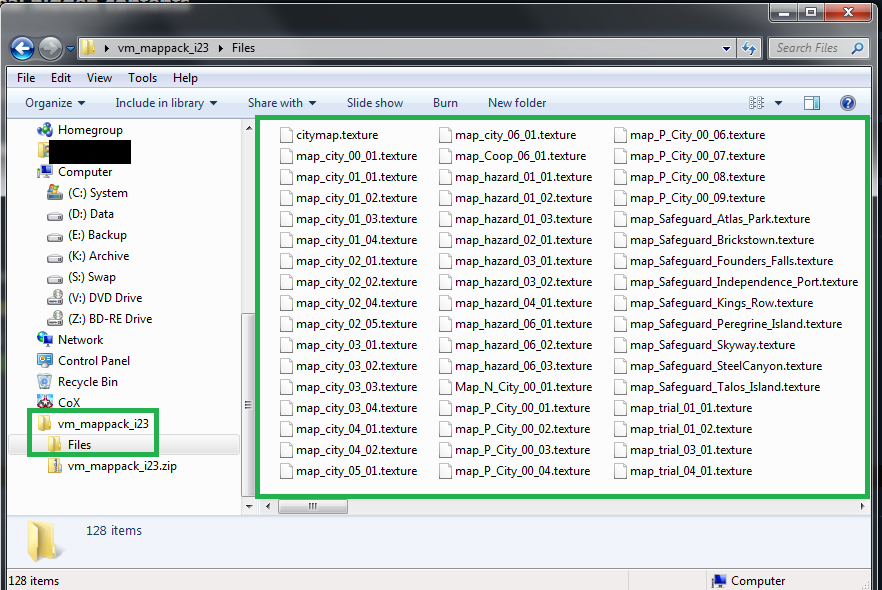Image resolution: width=882 pixels, height=590 pixels.
Task: Open the Tools menu
Action: tap(142, 78)
